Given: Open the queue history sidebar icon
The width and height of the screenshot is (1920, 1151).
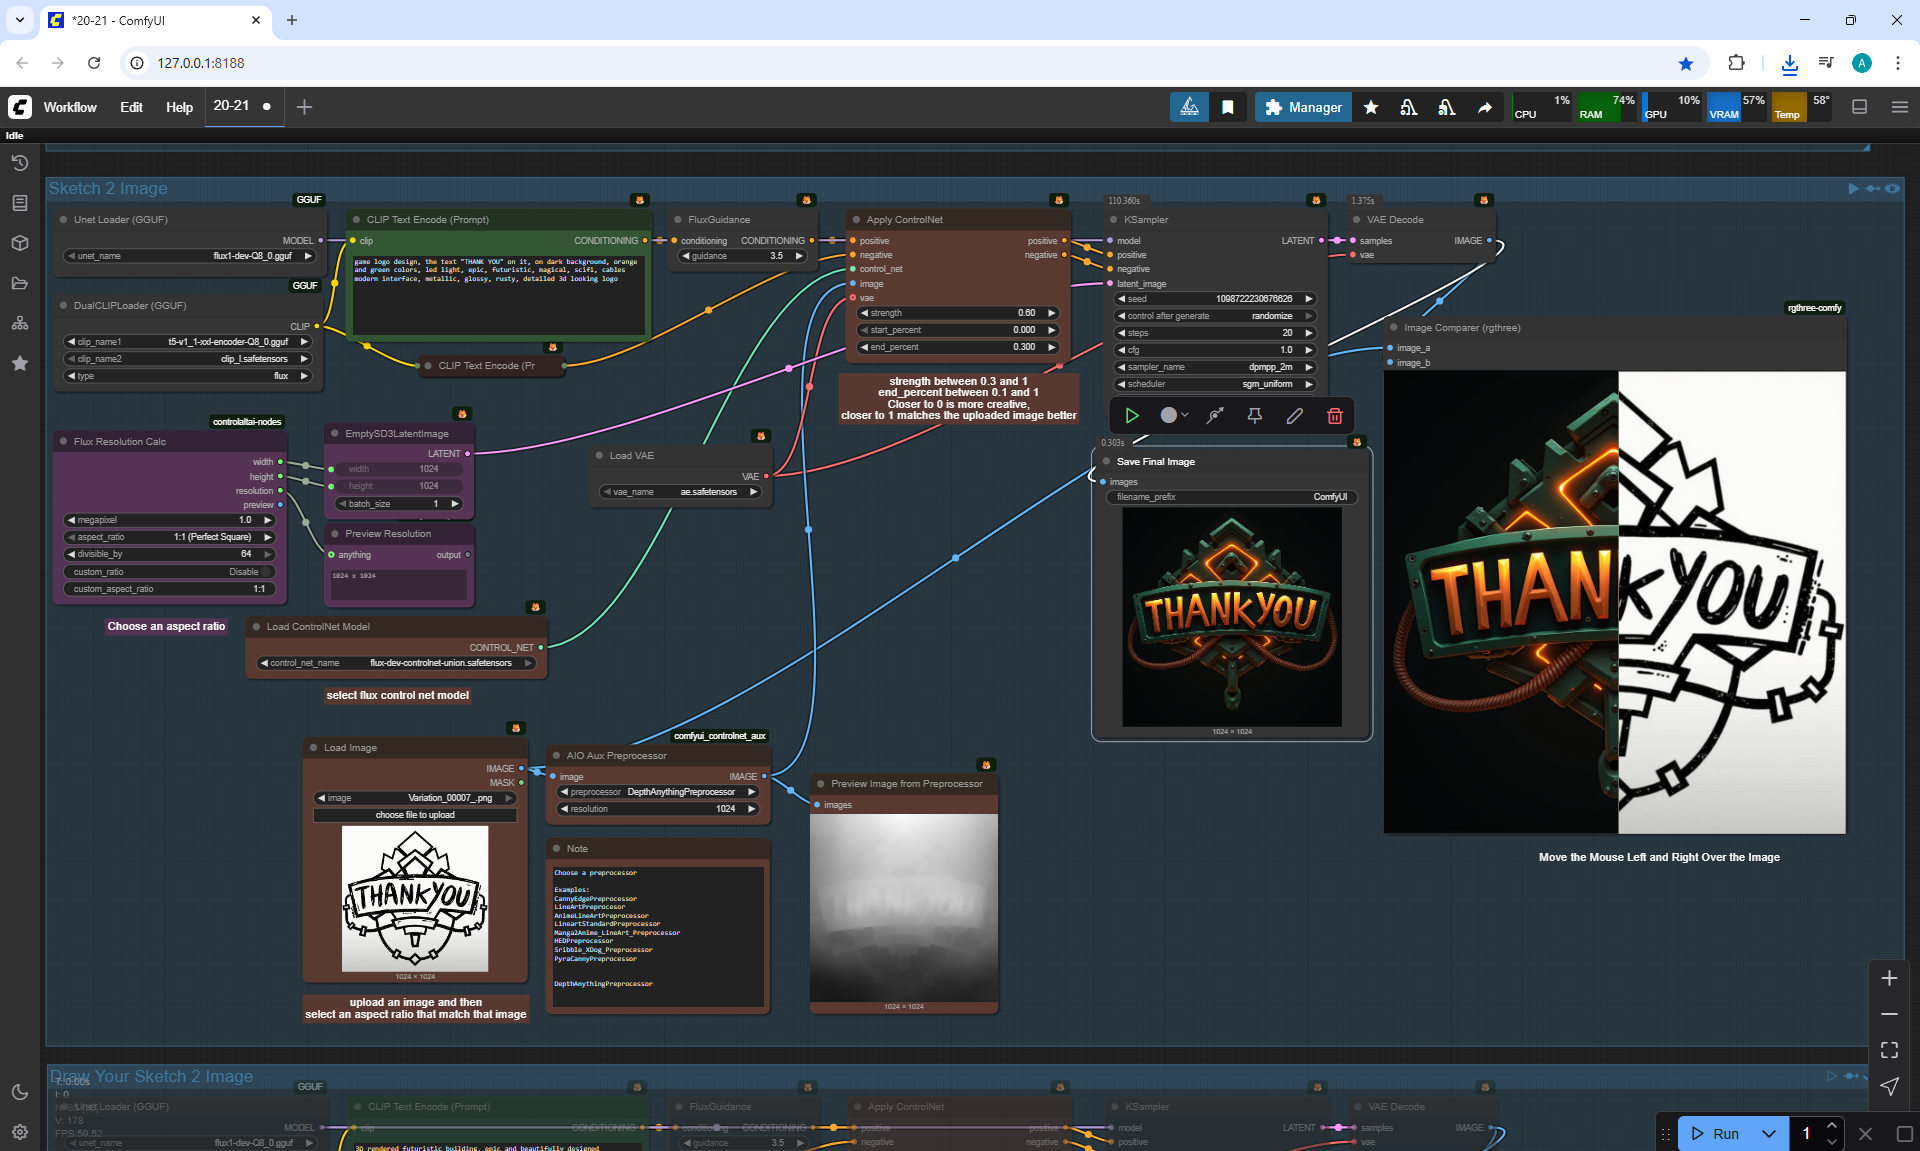Looking at the screenshot, I should 19,163.
